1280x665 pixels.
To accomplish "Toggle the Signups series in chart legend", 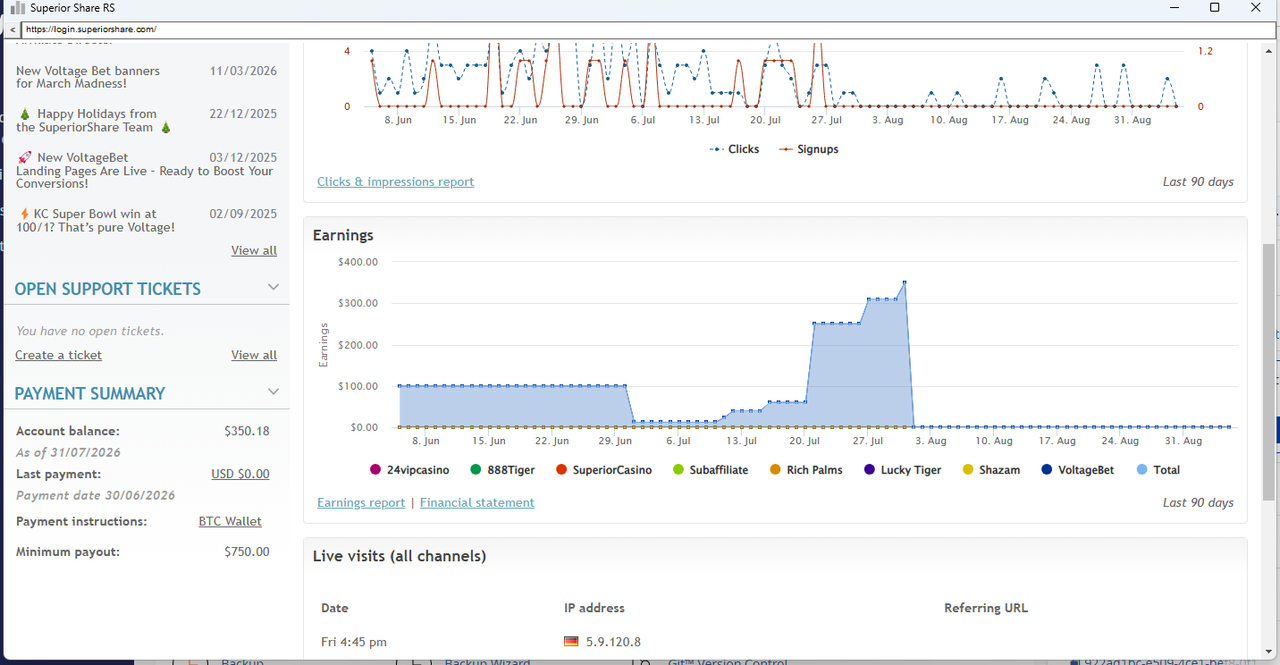I will tap(809, 149).
